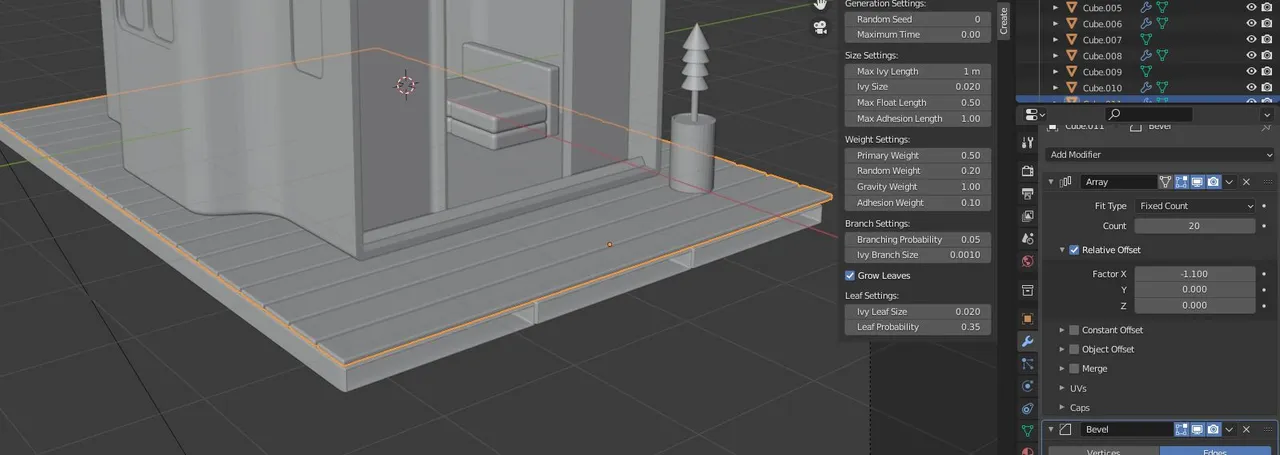Image resolution: width=1280 pixels, height=455 pixels.
Task: Open the Create sidebar tab
Action: [1004, 22]
